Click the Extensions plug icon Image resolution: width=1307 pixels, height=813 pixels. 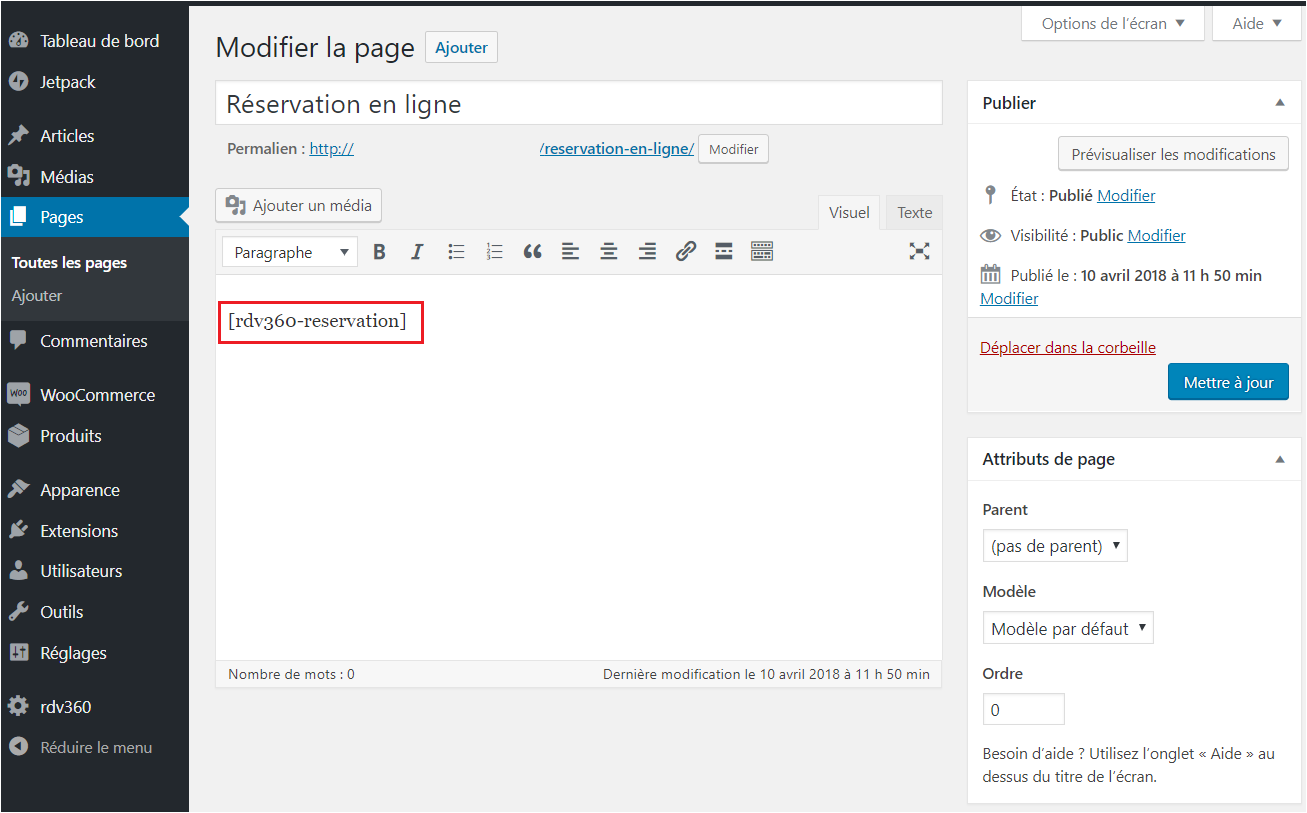[18, 531]
